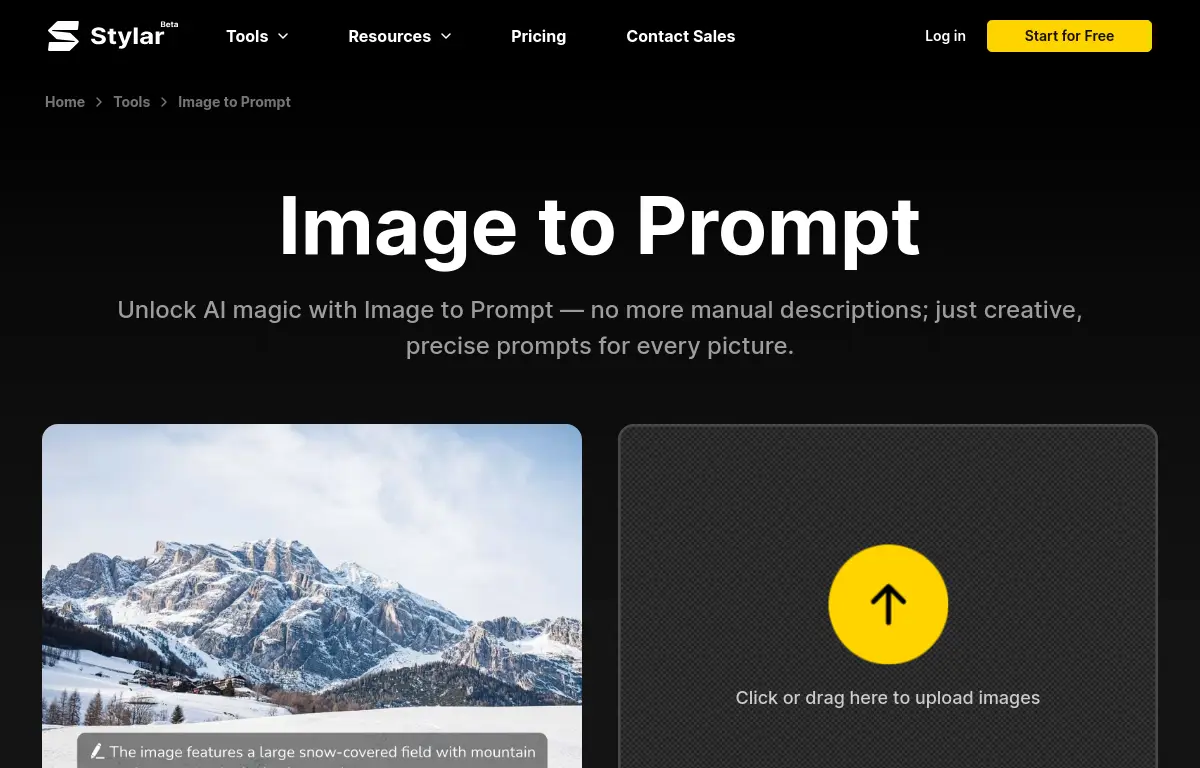1200x768 pixels.
Task: Expand the Resources dropdown chevron
Action: [x=446, y=36]
